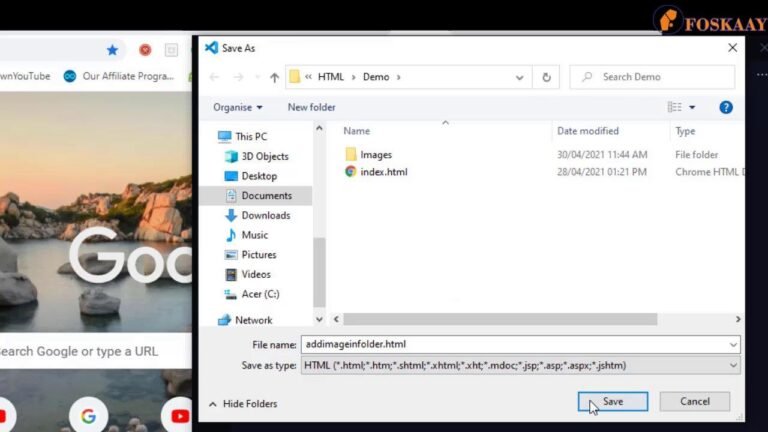Expand the chevron after Demo breadcrumb
Screen dimensions: 768x432
[x=399, y=77]
